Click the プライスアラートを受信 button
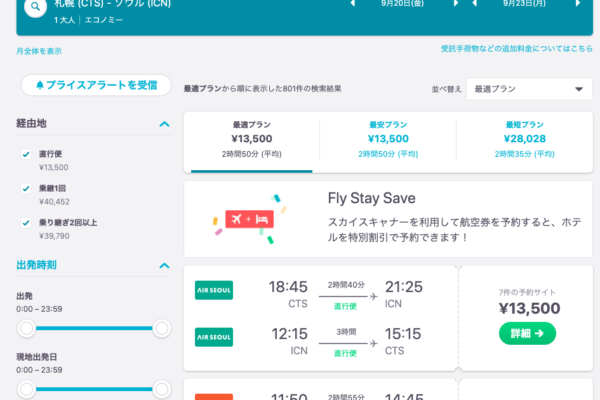The width and height of the screenshot is (600, 400). 96,85
